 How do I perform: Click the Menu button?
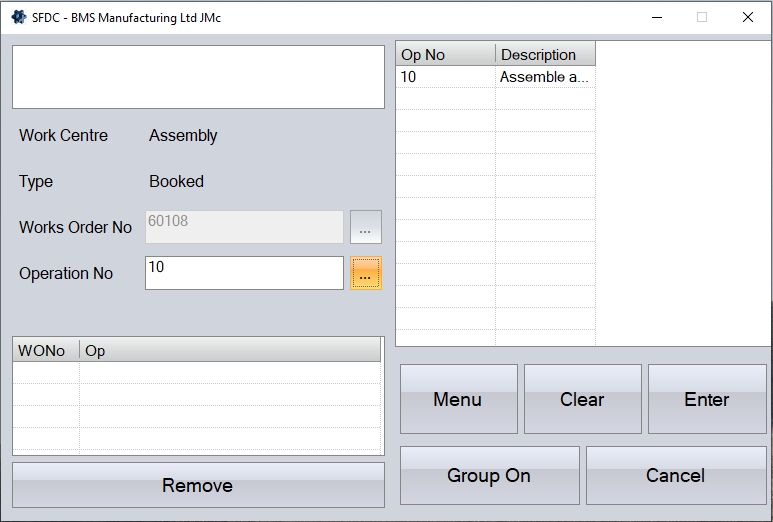[x=458, y=399]
